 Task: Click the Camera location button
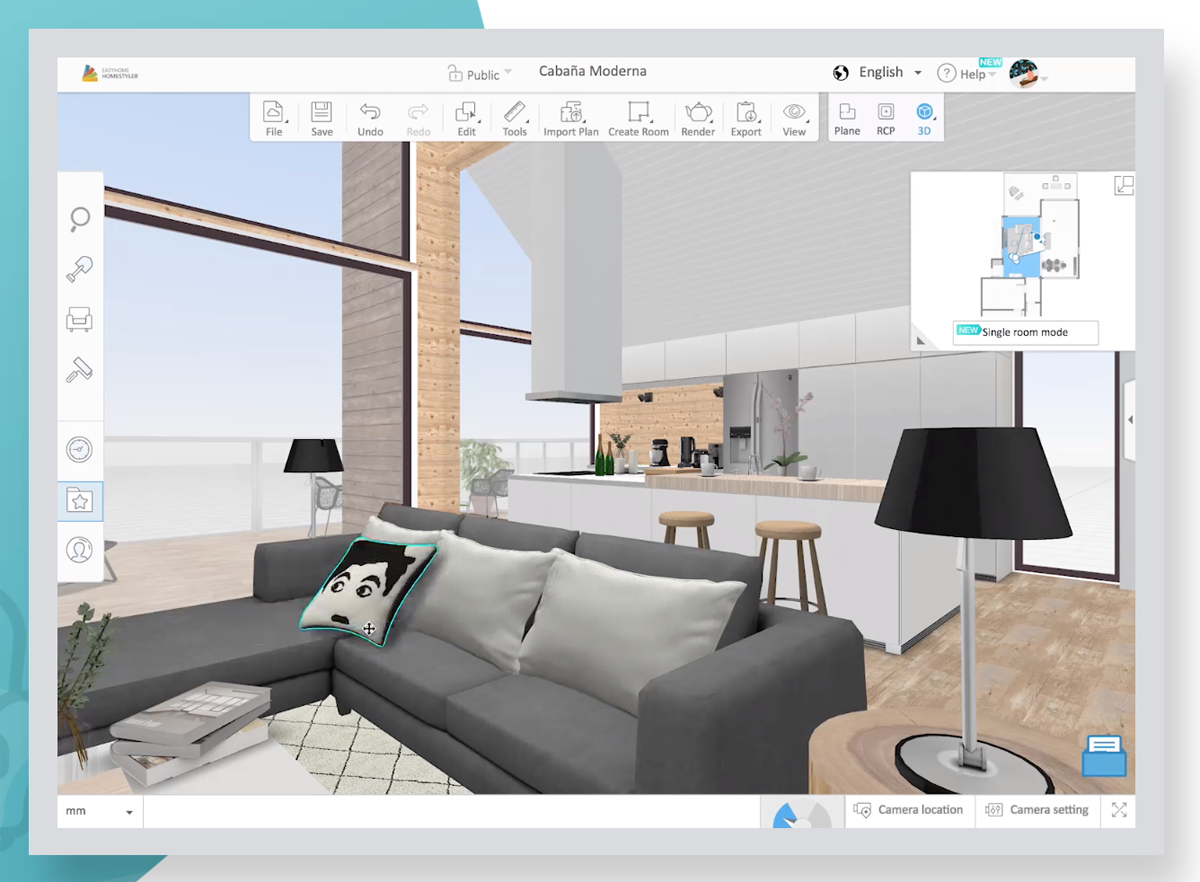[909, 810]
